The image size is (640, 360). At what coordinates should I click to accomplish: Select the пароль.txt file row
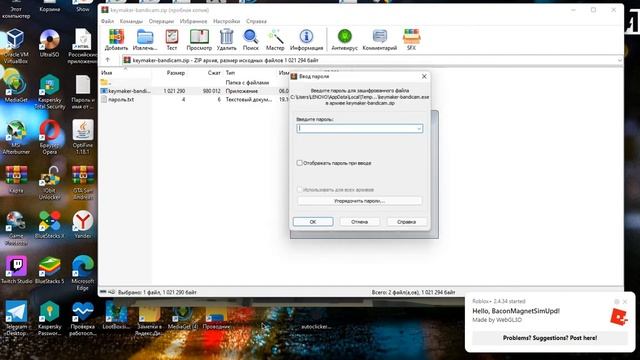(194, 99)
